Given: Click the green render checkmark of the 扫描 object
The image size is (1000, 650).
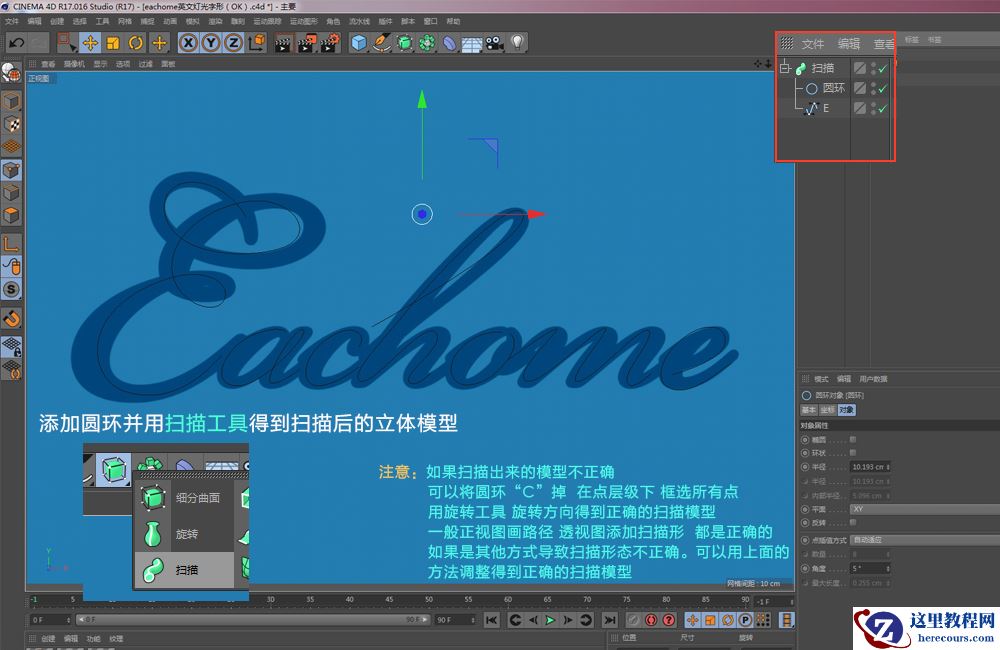Looking at the screenshot, I should pyautogui.click(x=884, y=68).
